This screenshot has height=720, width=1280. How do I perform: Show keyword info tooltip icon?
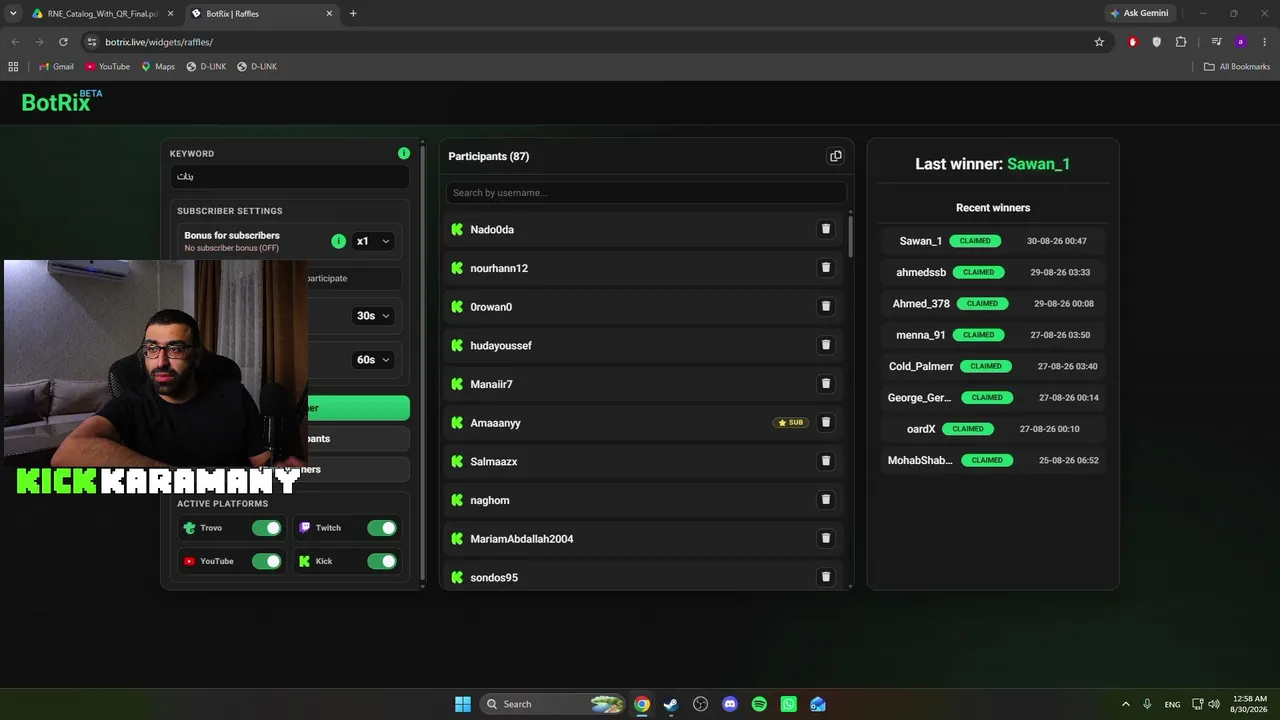(x=404, y=153)
